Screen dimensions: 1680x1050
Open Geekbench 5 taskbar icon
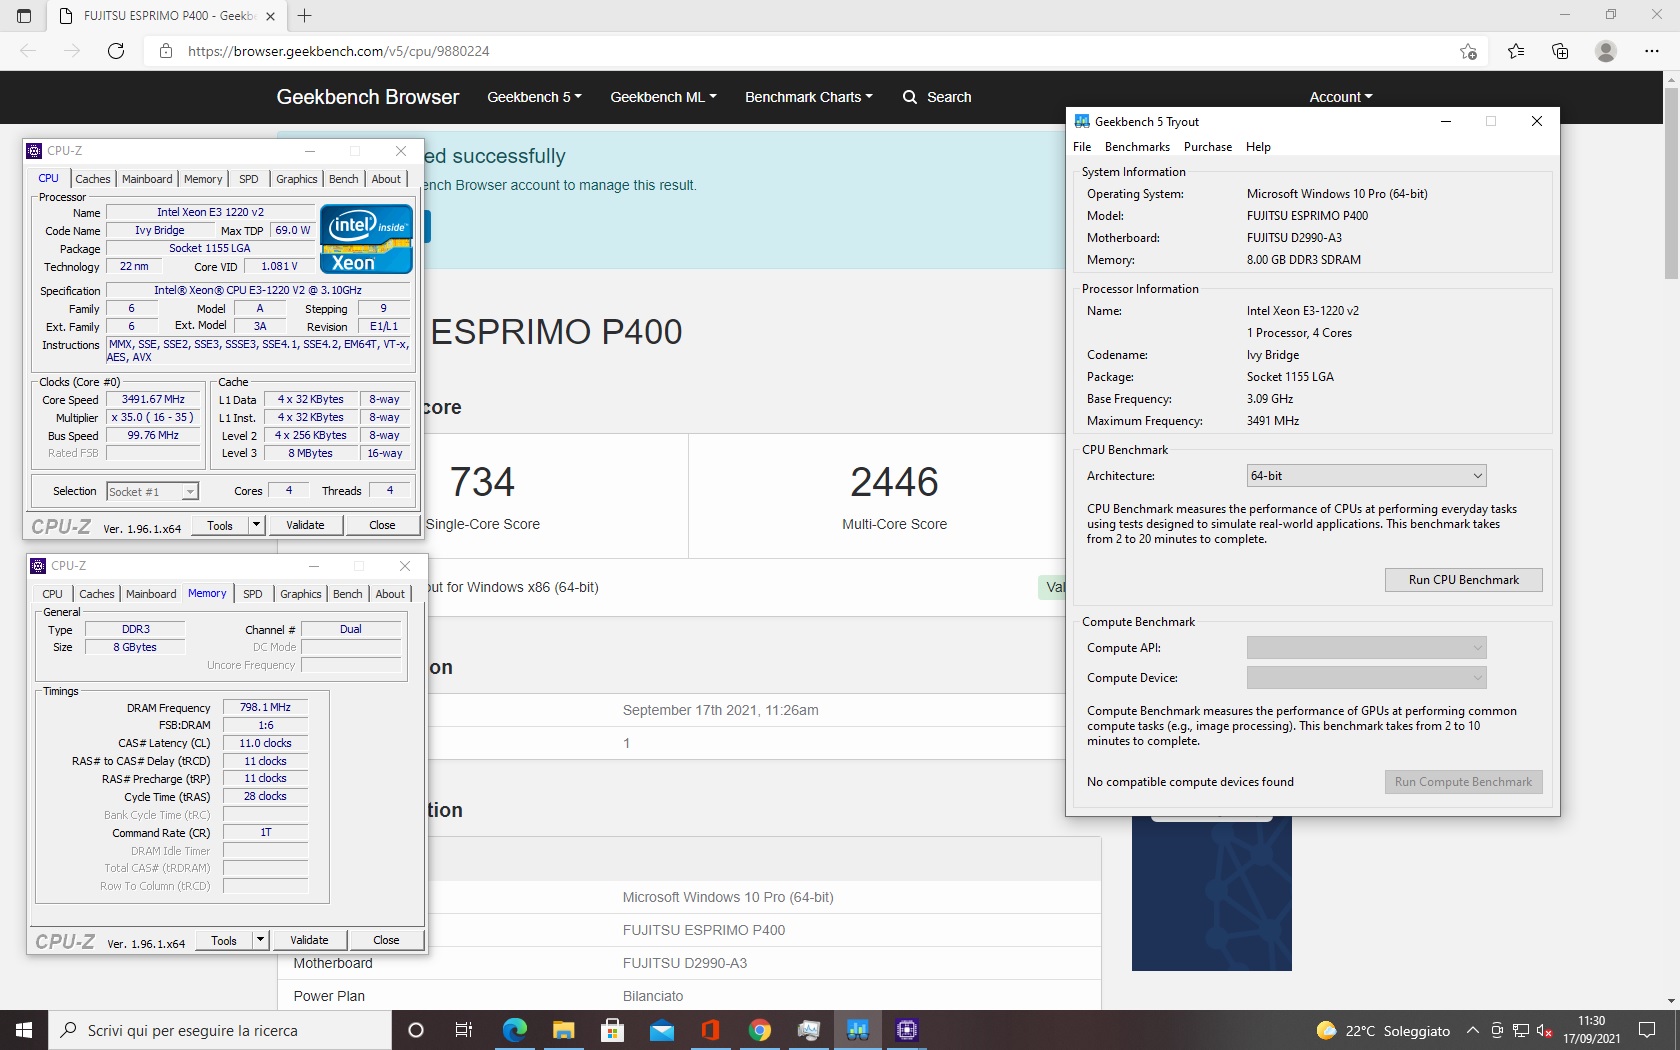[x=857, y=1030]
